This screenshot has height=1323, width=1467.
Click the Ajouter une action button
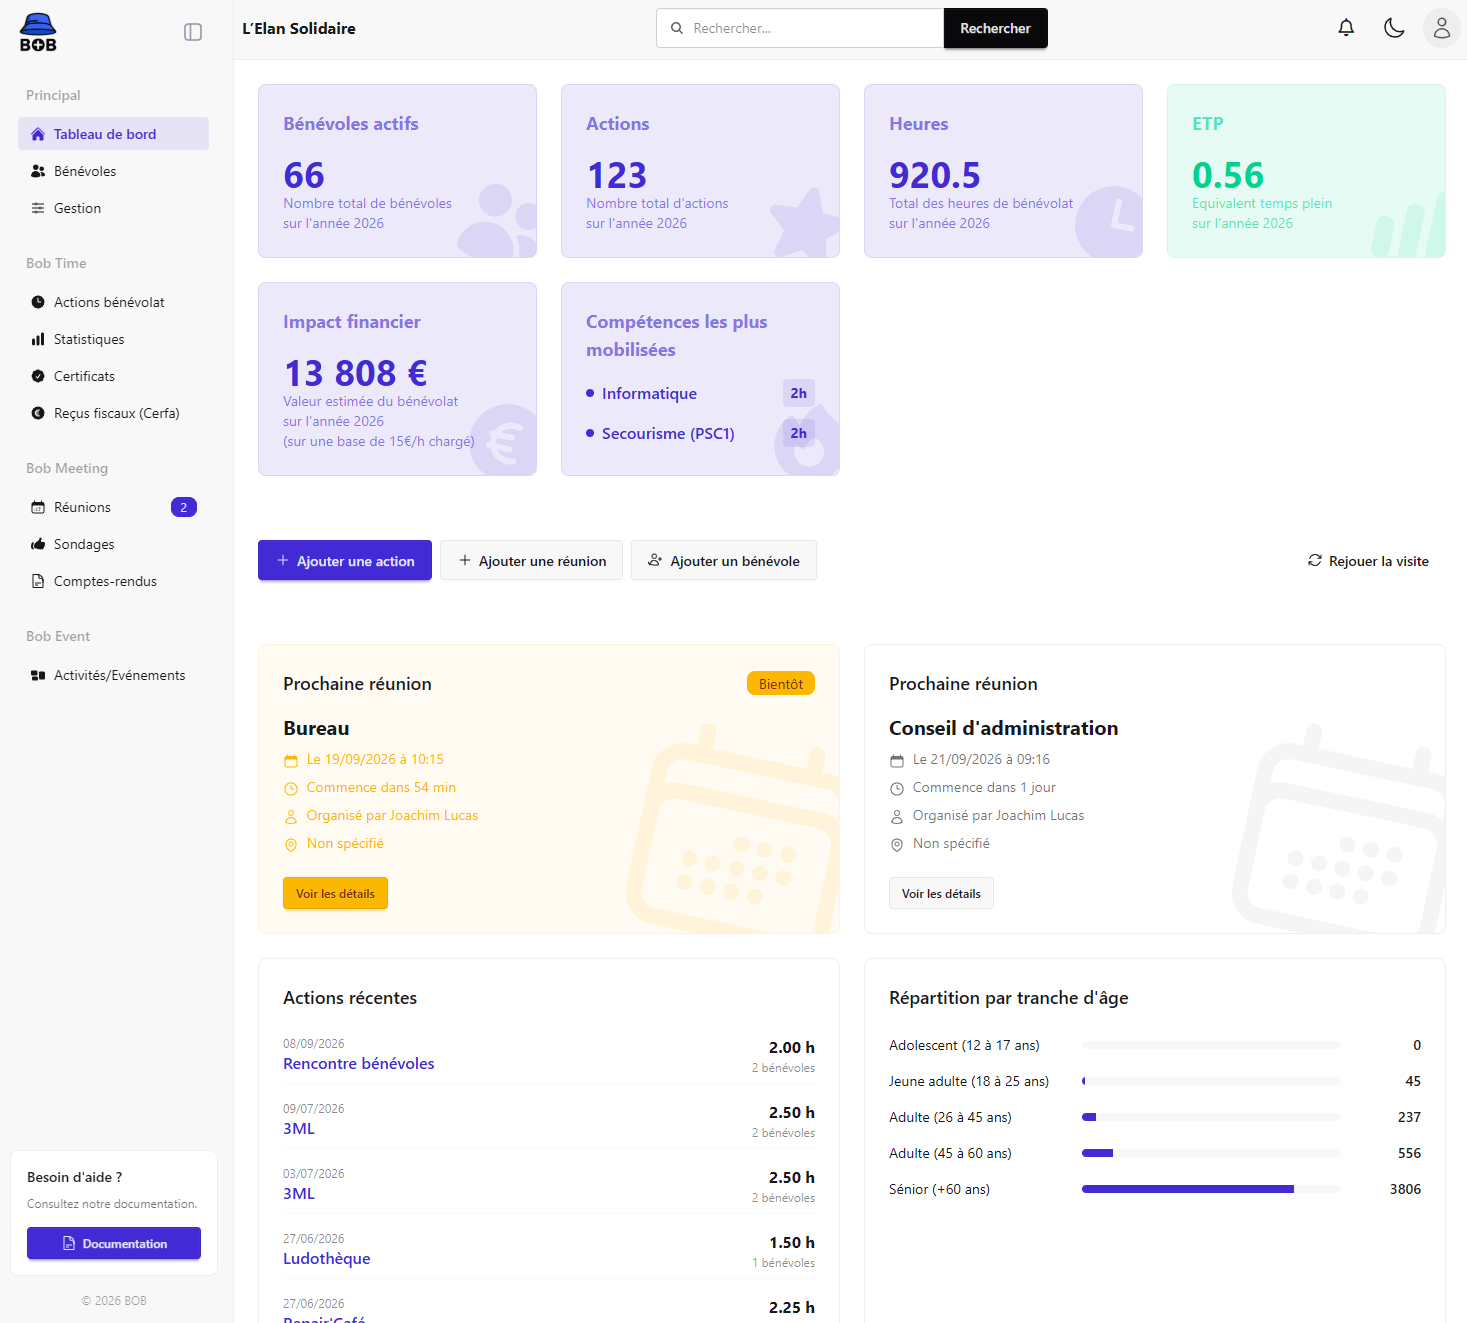[345, 560]
